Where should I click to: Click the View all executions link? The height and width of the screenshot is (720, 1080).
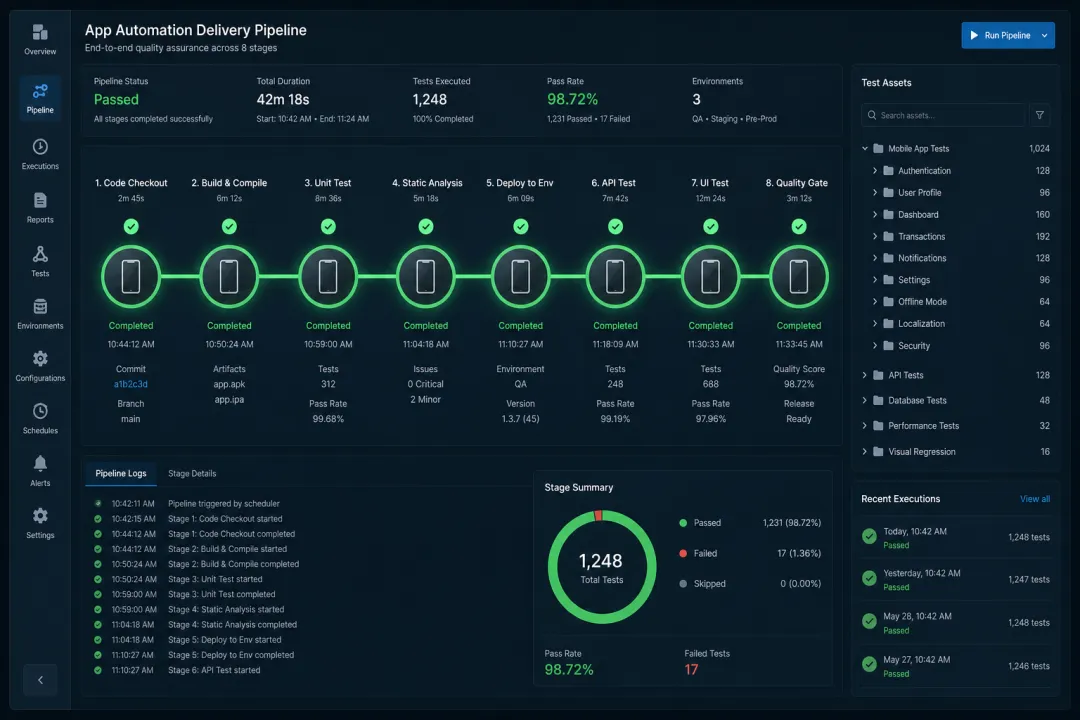(x=1035, y=499)
